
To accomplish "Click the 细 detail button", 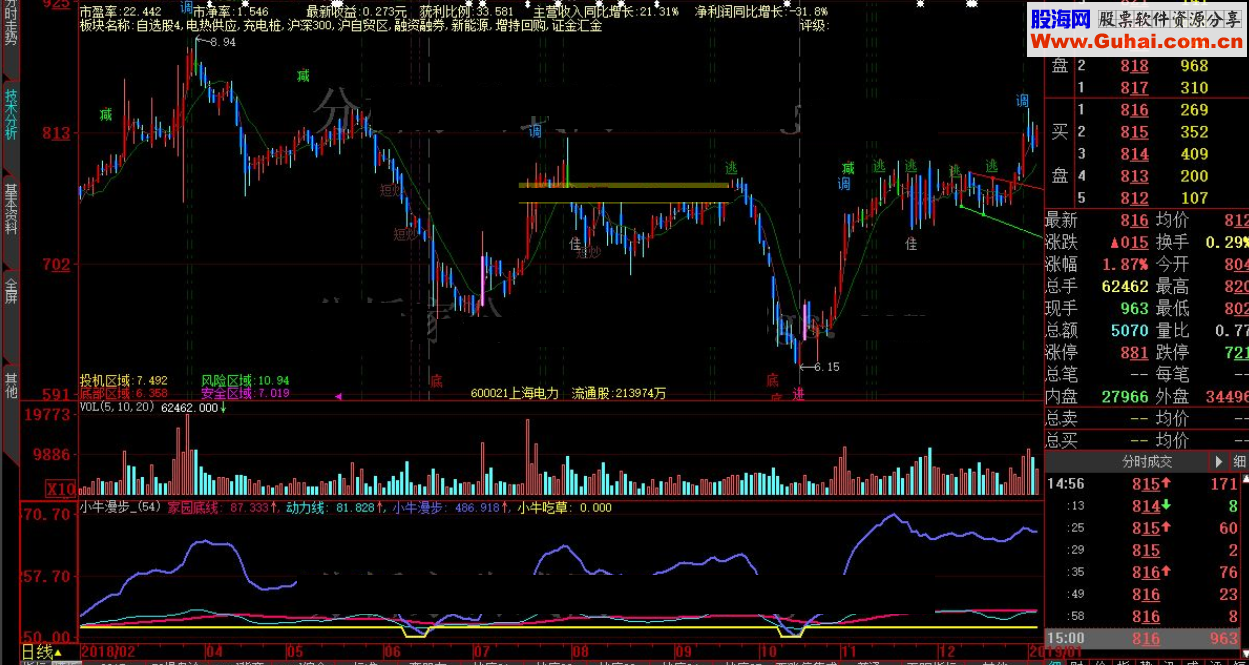I will click(1239, 462).
